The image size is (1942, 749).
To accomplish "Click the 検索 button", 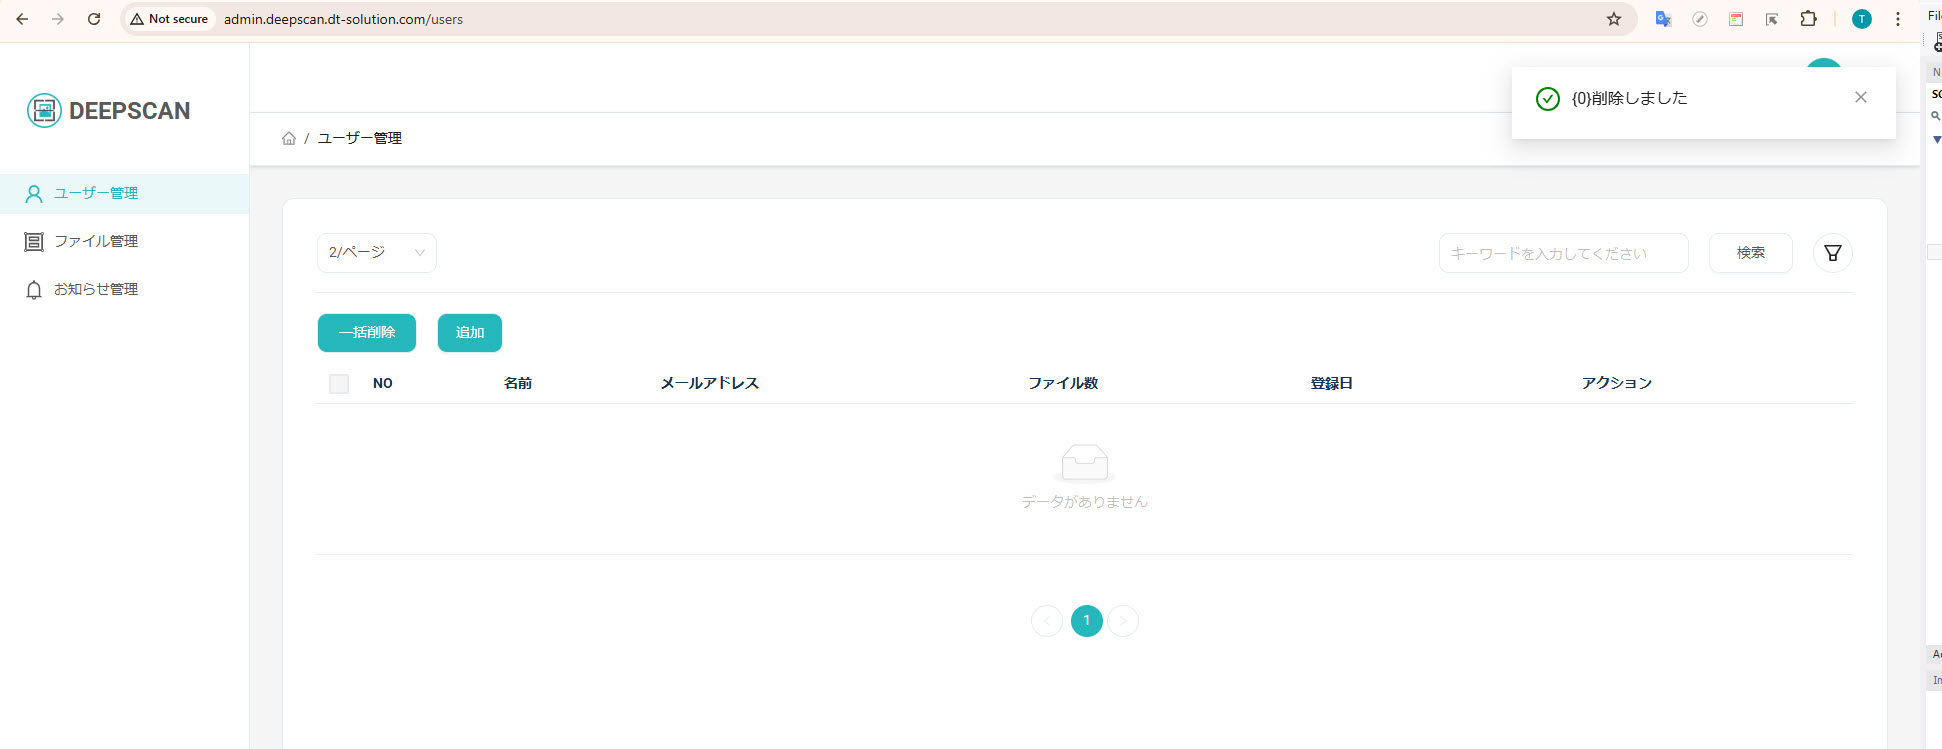I will [1750, 253].
